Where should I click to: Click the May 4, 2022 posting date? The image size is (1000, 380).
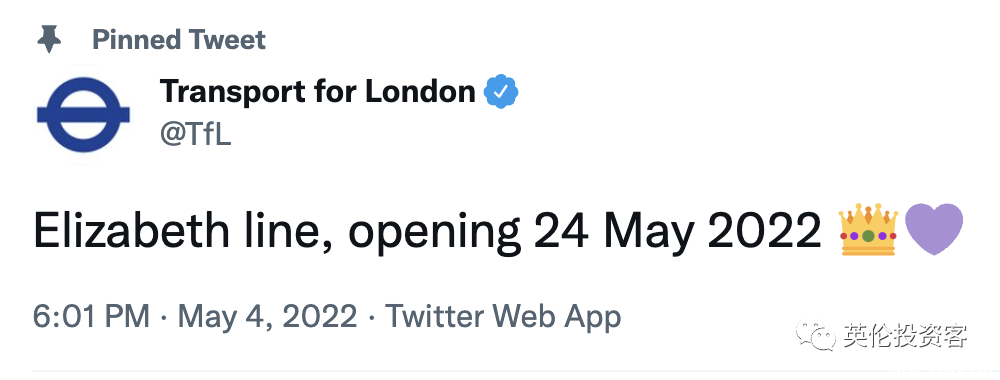pos(267,316)
